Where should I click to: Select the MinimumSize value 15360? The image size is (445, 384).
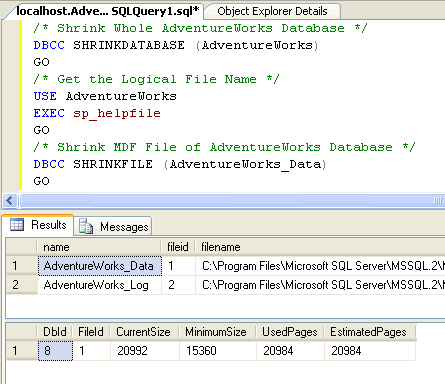[x=218, y=351]
